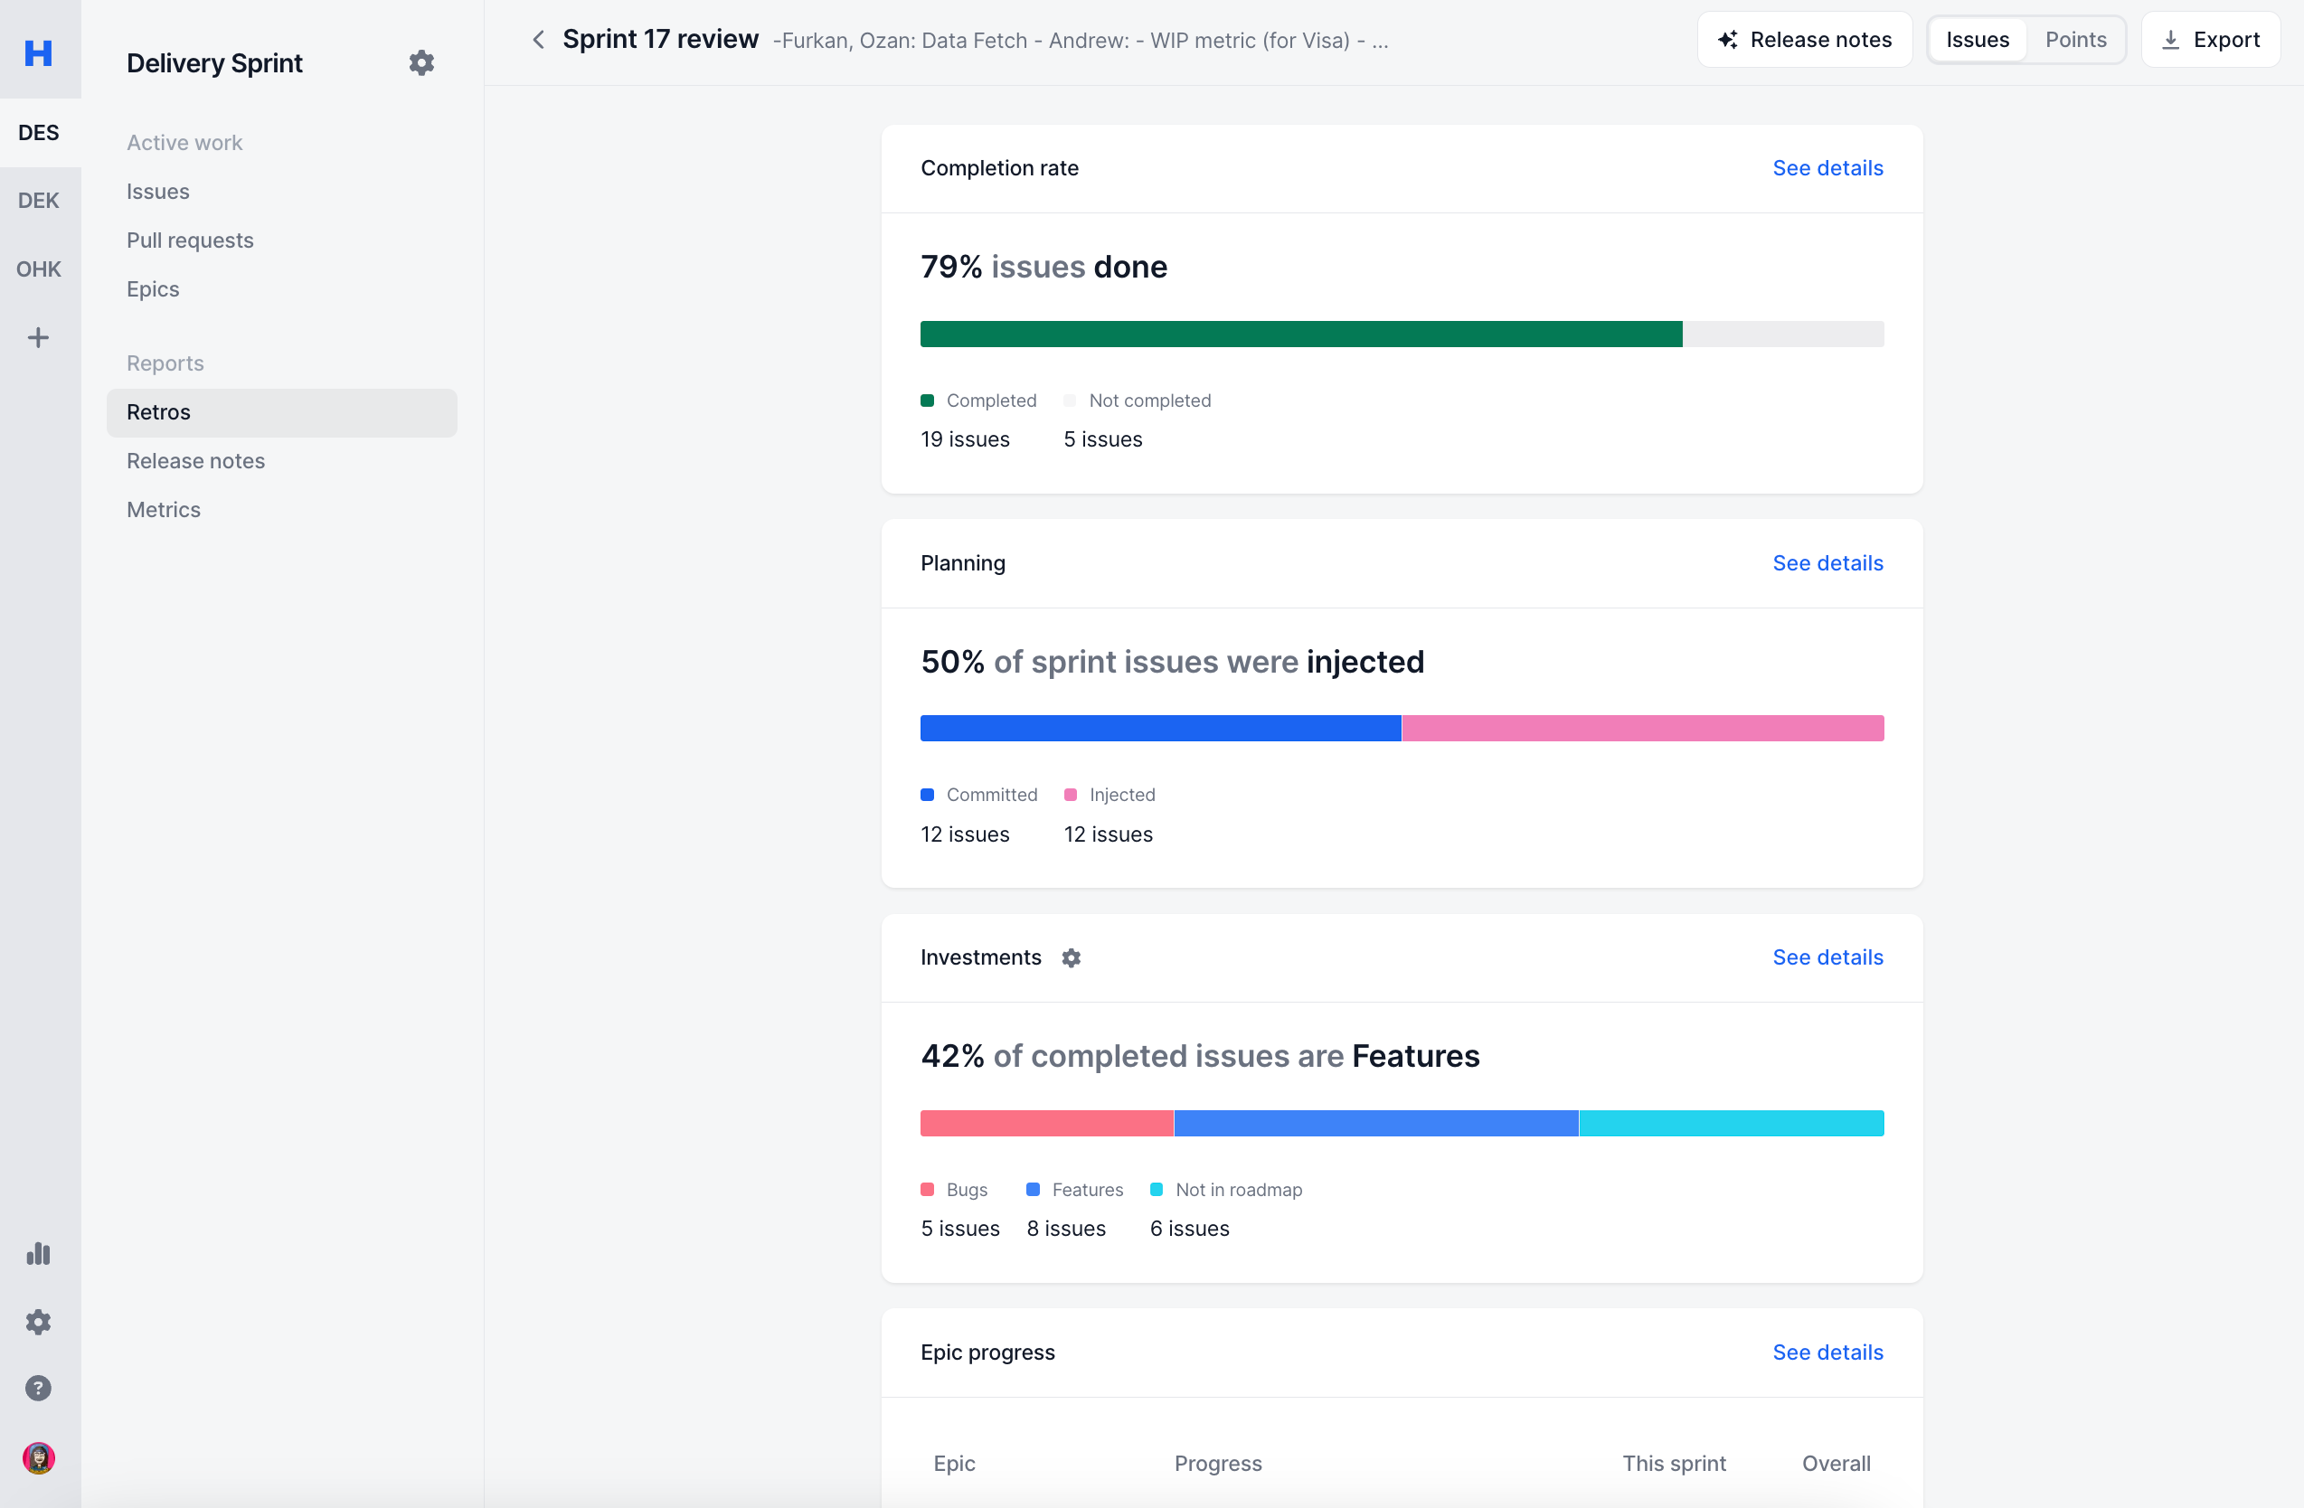Go back with the left chevron arrow
The width and height of the screenshot is (2304, 1508).
(x=538, y=40)
